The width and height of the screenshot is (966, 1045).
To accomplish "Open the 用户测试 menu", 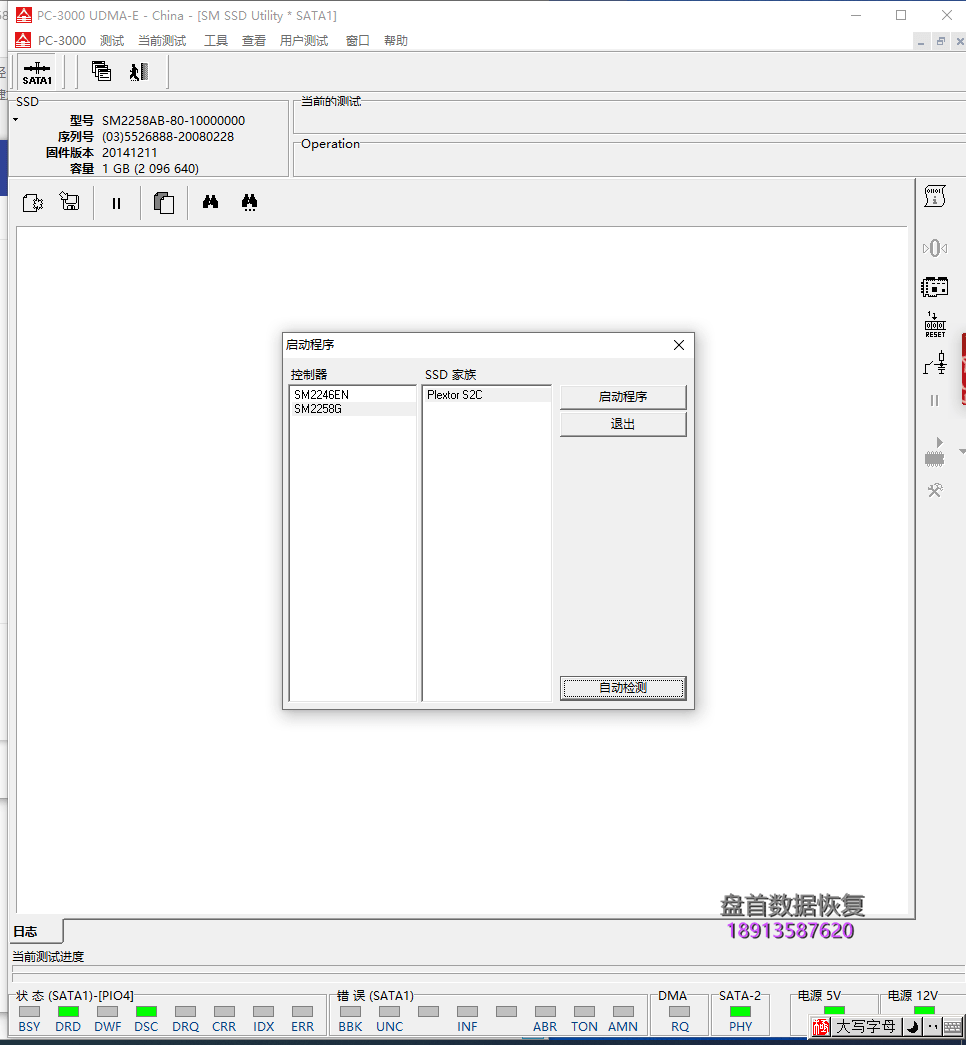I will point(304,41).
